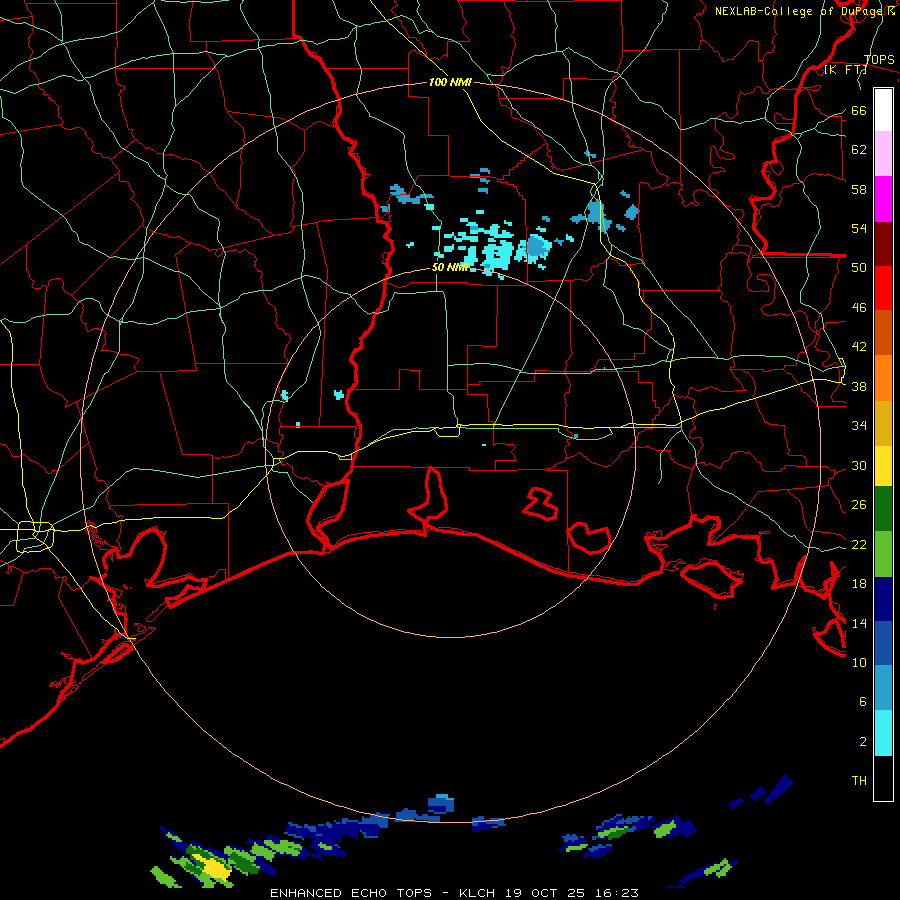Click the "66" legend value
Screen dimensions: 900x900
point(859,111)
